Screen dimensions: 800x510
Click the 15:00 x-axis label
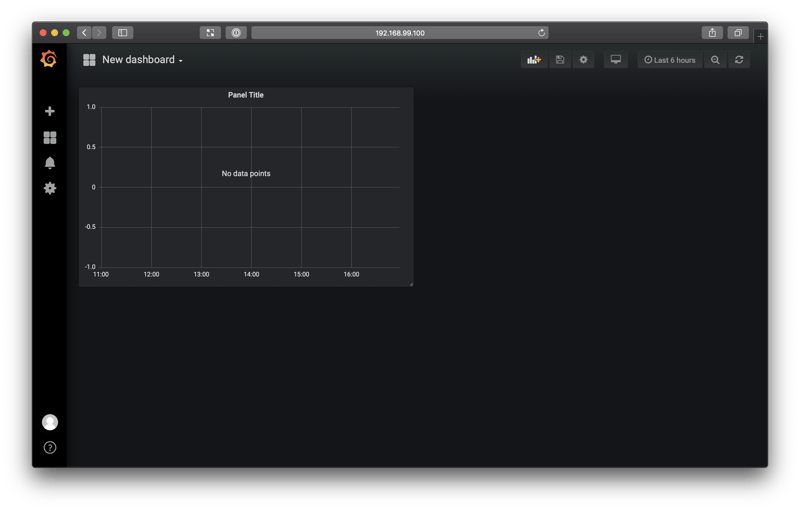(x=301, y=274)
